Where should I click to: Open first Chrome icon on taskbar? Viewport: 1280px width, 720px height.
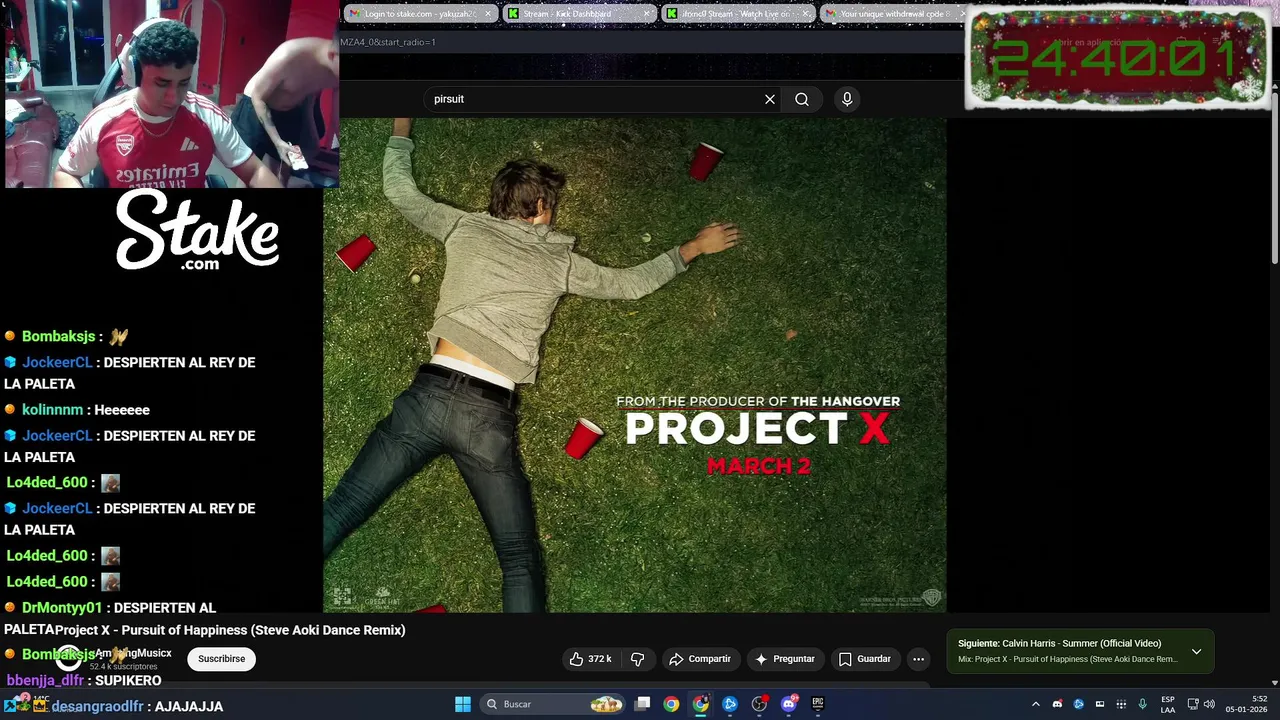coord(671,704)
